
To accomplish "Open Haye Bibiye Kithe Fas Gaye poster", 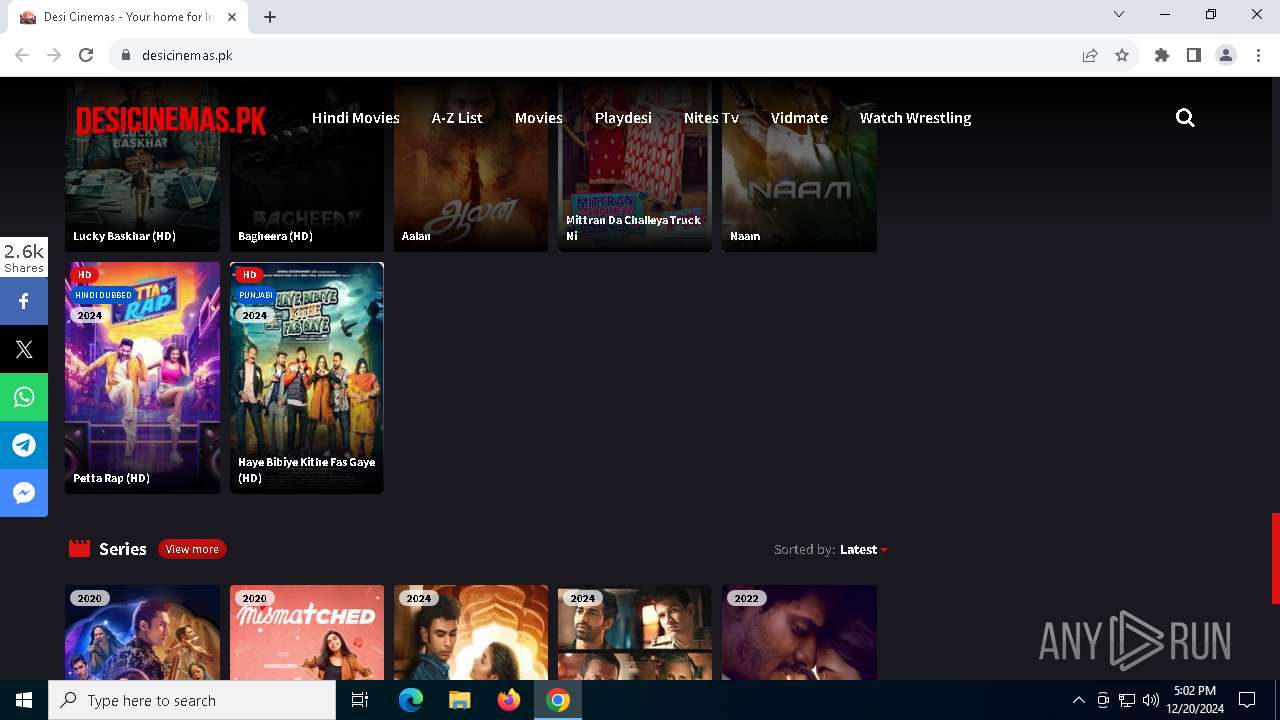I will (307, 378).
